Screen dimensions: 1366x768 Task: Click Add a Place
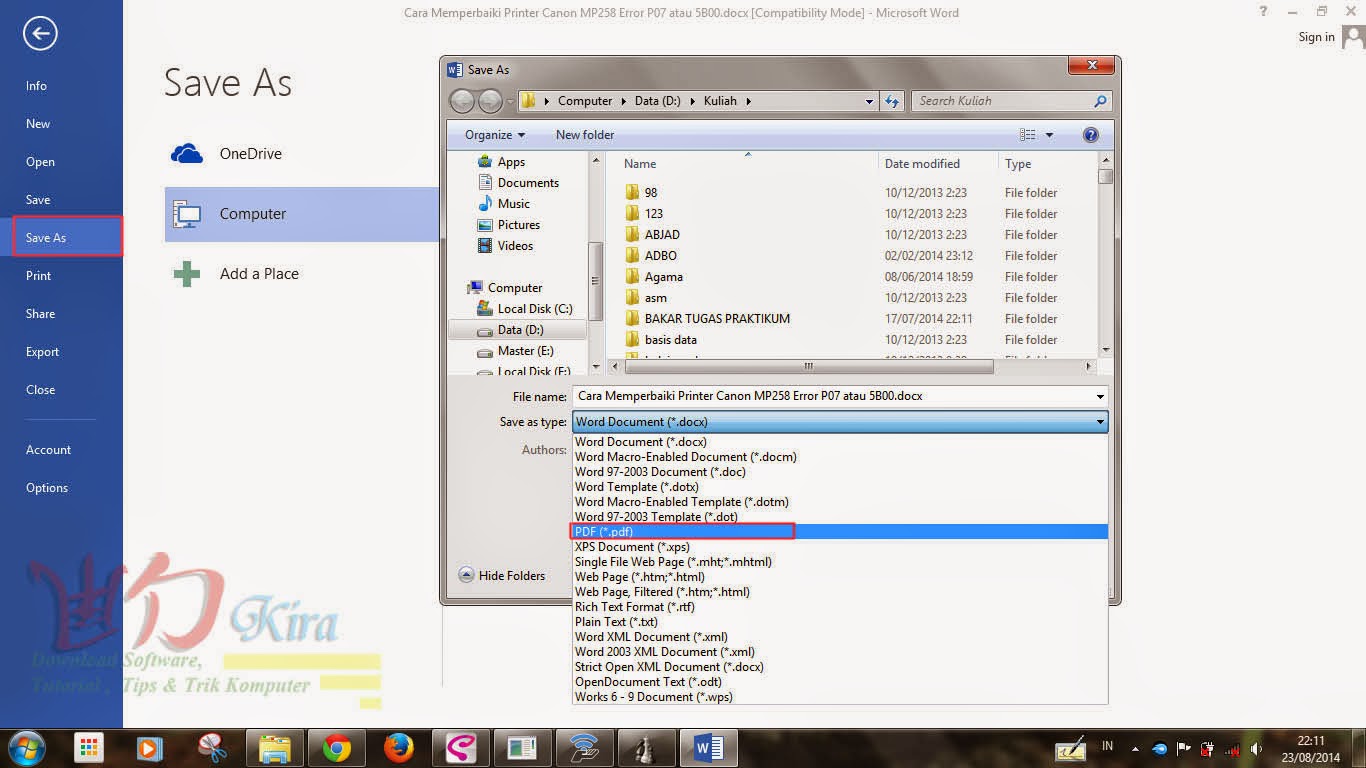tap(301, 274)
